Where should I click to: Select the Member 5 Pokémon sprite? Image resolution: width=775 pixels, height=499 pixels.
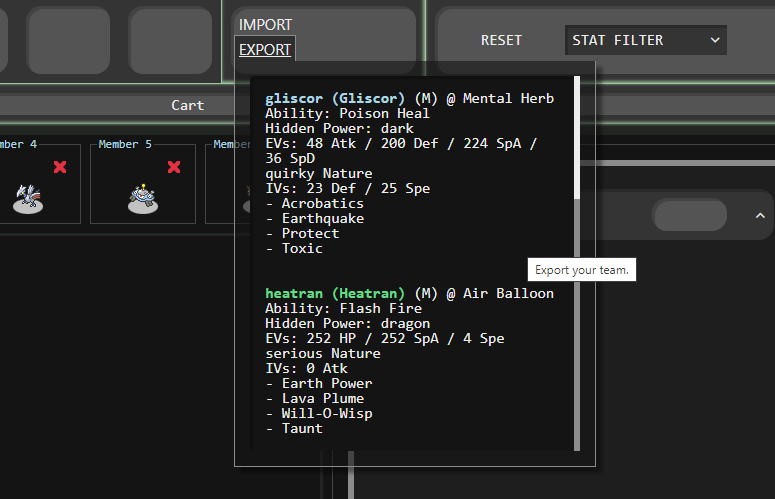pyautogui.click(x=143, y=198)
